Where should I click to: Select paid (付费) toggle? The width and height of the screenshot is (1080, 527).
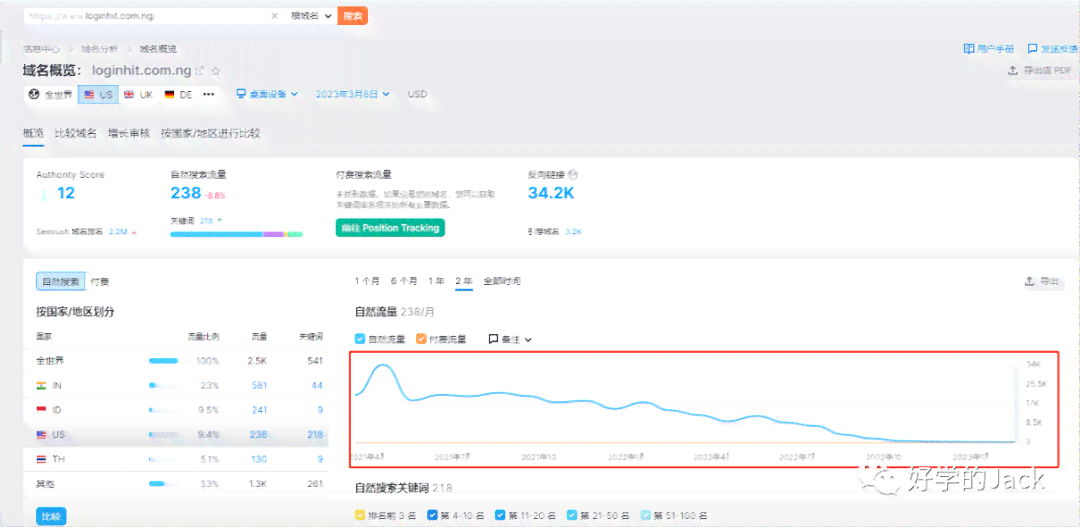(x=100, y=281)
